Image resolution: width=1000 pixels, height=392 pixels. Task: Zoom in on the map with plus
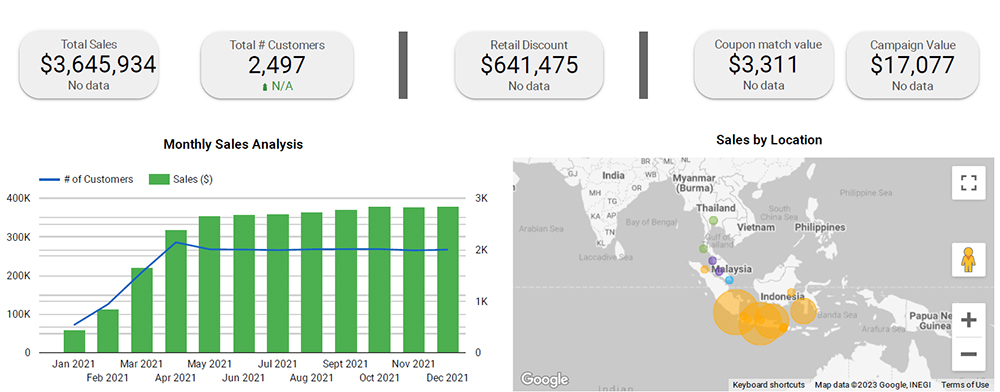click(969, 320)
